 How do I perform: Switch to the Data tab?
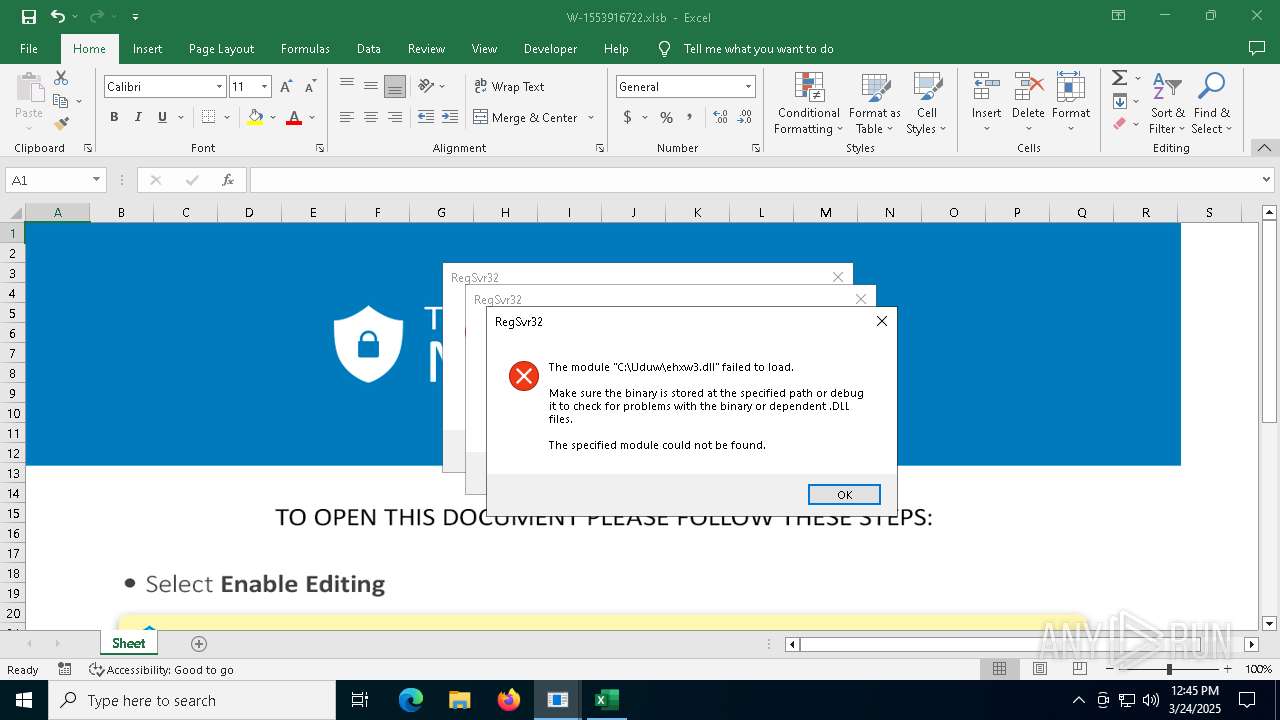(369, 48)
